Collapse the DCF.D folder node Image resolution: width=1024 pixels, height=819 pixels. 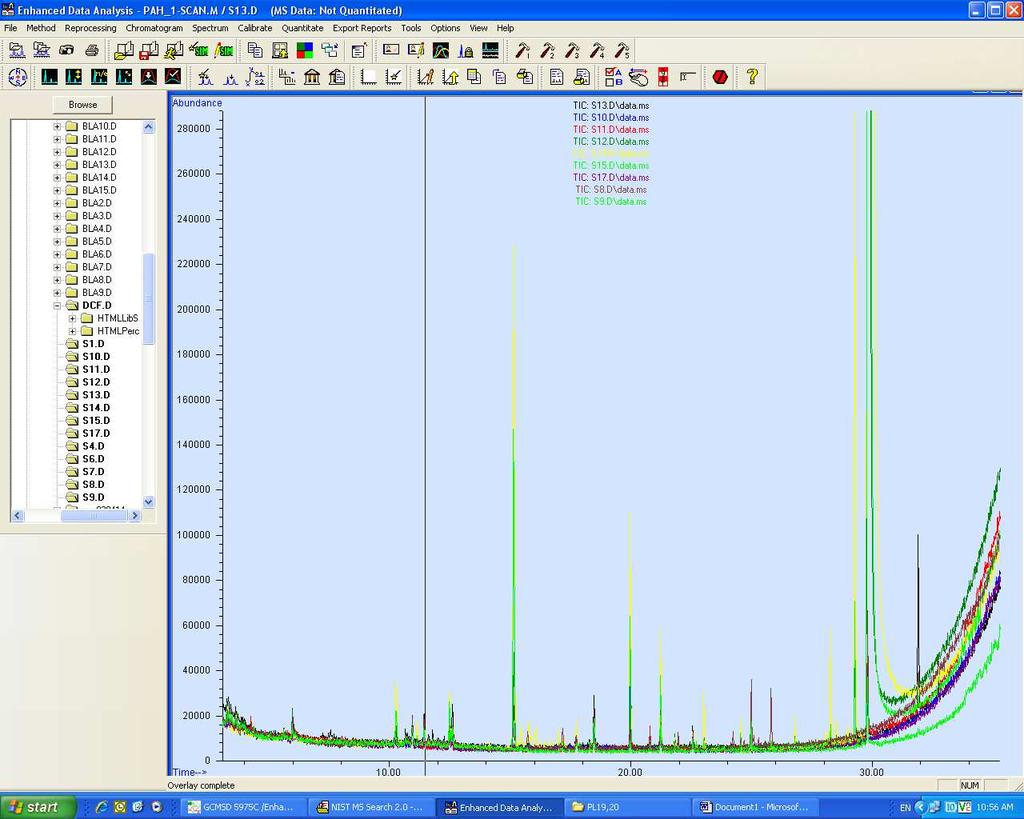tap(57, 306)
